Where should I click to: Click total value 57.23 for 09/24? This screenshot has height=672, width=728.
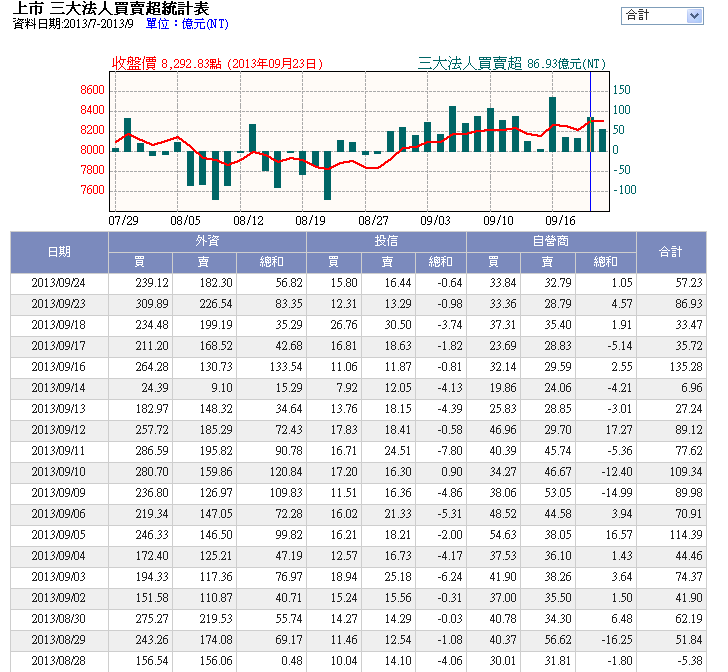[689, 283]
